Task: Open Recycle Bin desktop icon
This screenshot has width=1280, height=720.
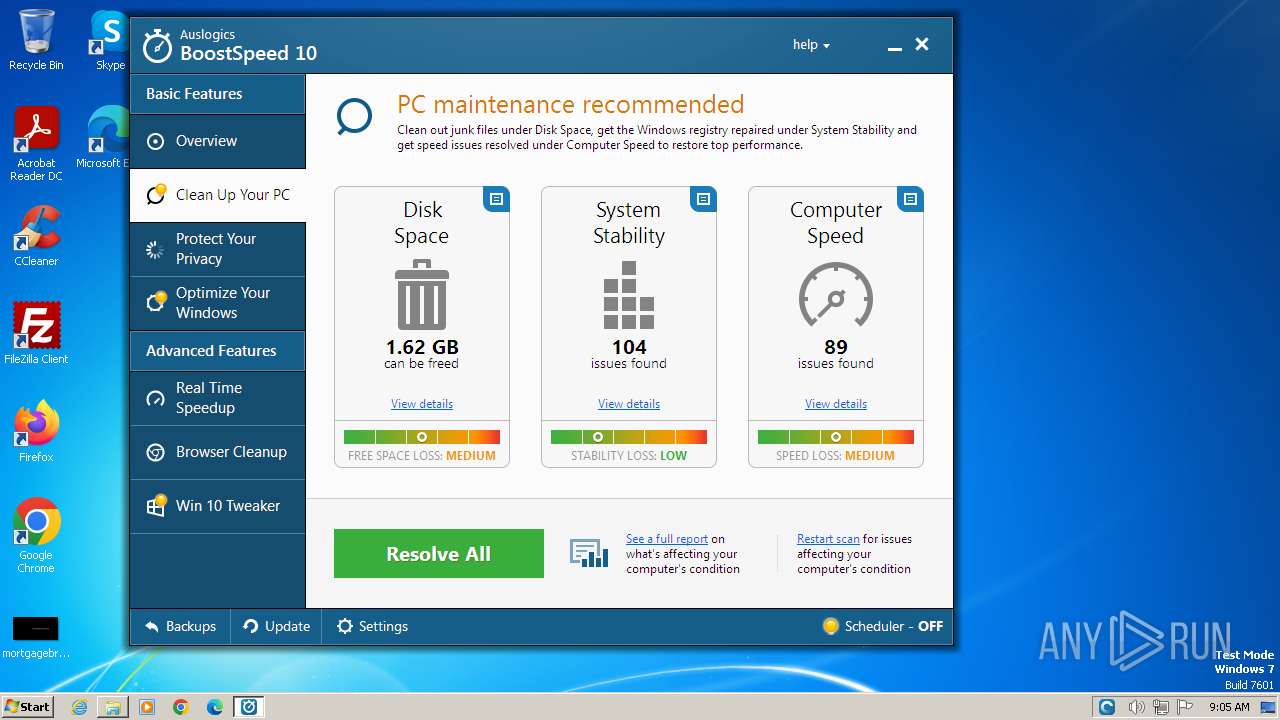Action: 36,40
